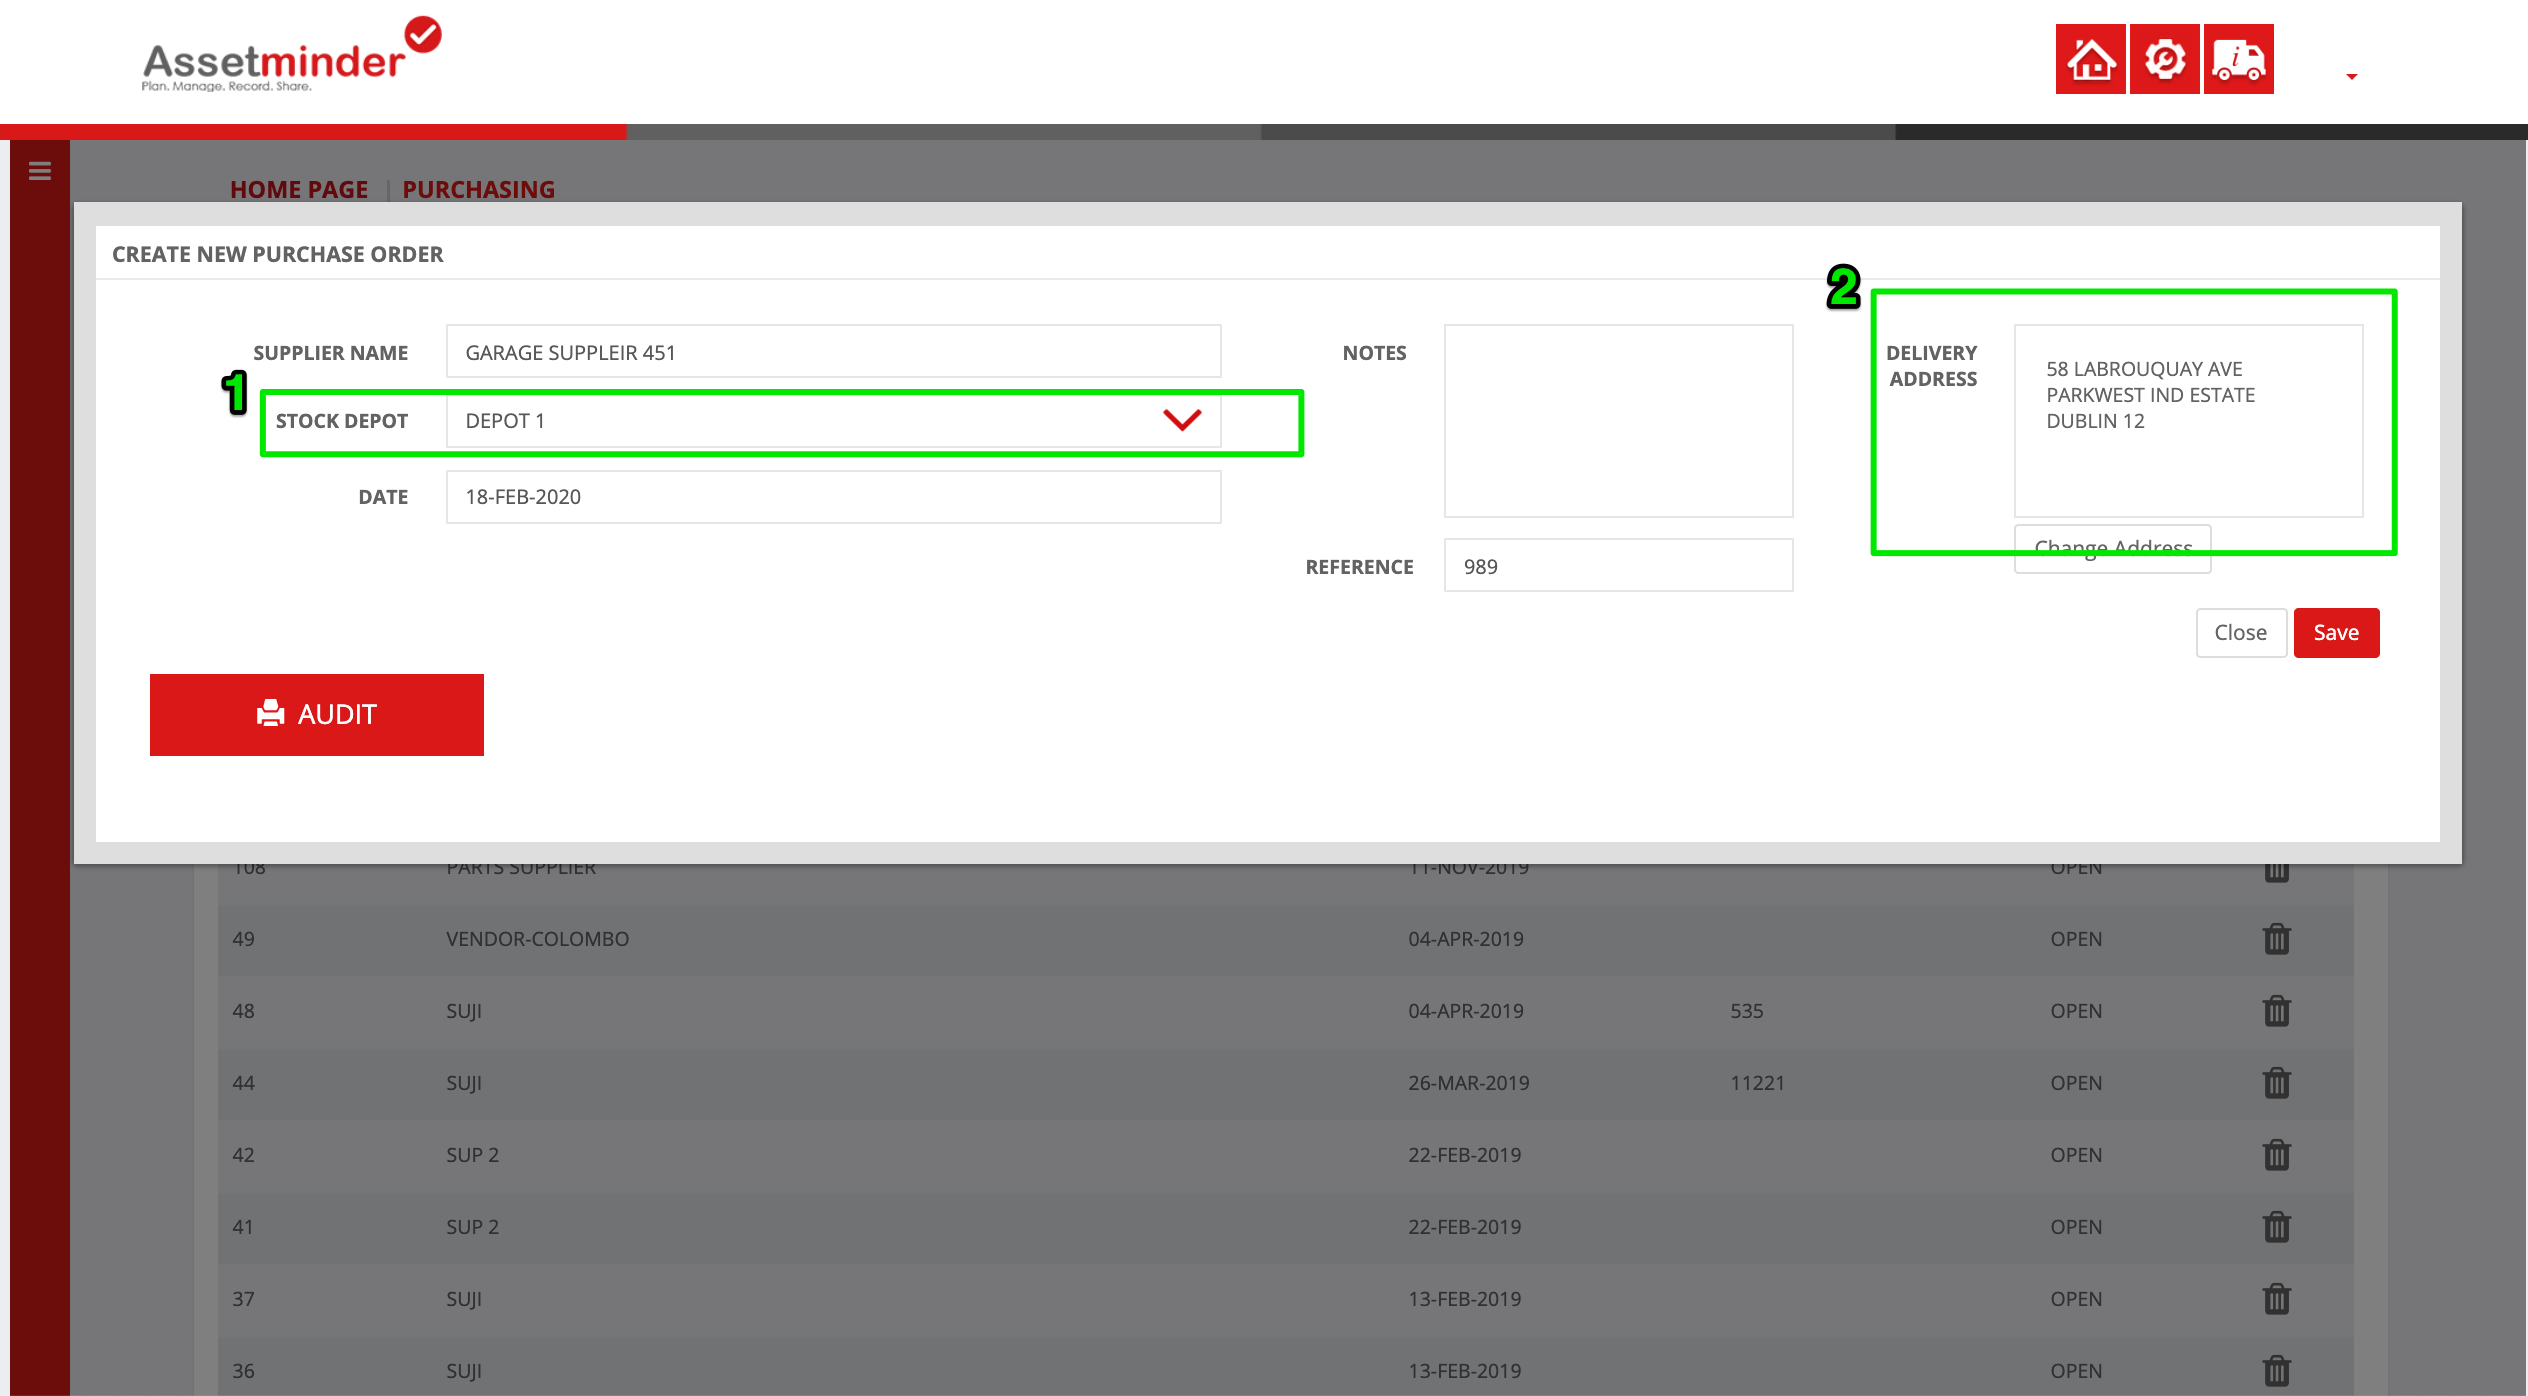This screenshot has height=1396, width=2528.
Task: Open the maintenance gear wrench icon
Action: point(2164,59)
